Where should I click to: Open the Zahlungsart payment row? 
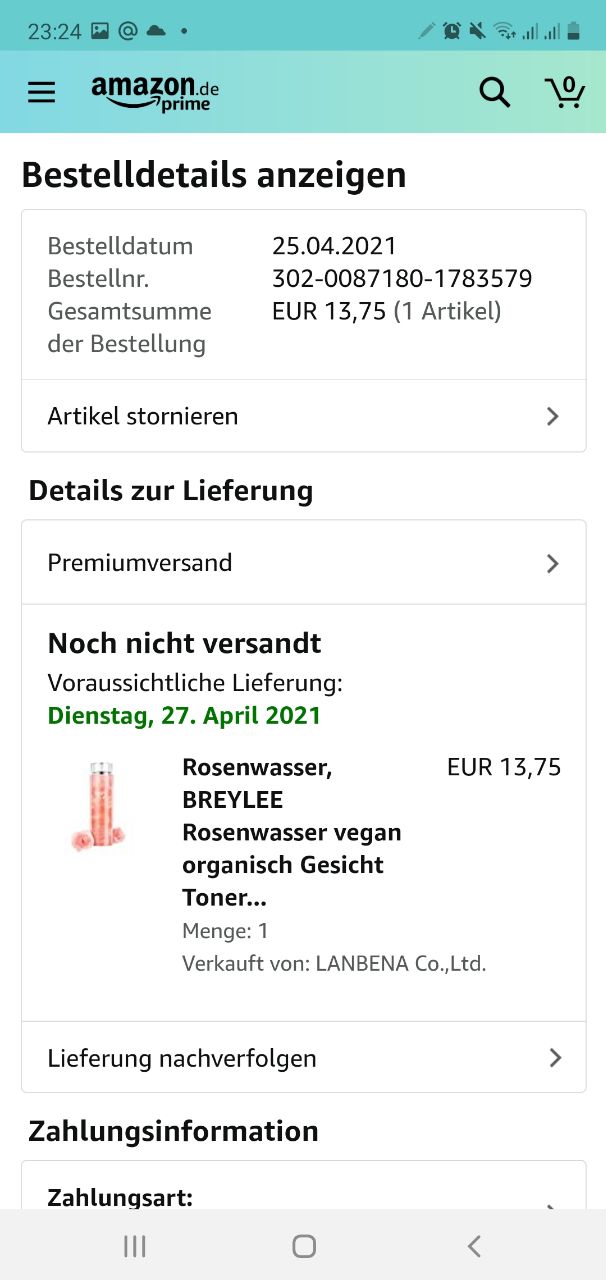coord(303,1198)
